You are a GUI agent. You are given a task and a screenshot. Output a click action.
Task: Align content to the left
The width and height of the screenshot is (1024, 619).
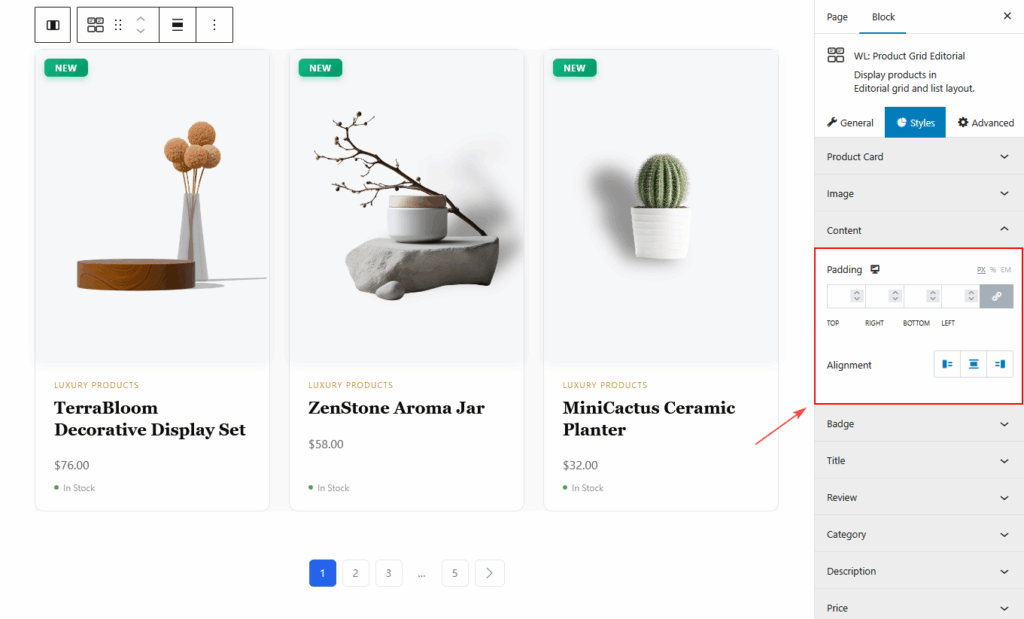(947, 365)
